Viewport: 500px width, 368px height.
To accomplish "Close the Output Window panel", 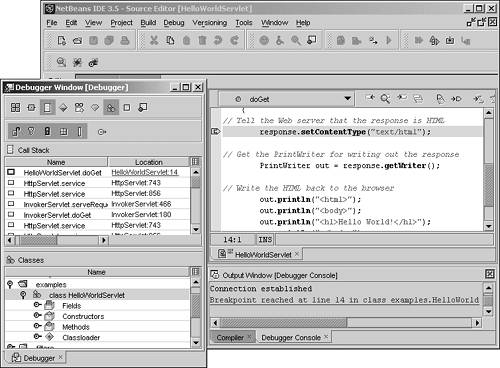I will coord(489,274).
